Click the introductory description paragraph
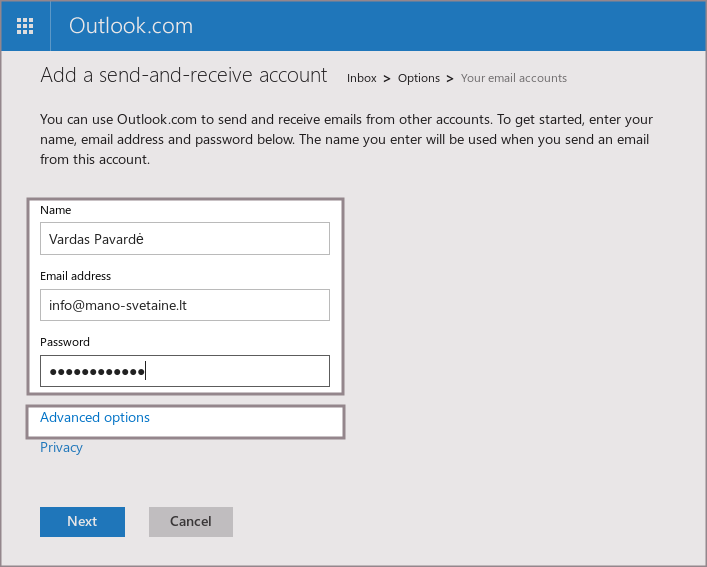The width and height of the screenshot is (707, 567). coord(346,139)
